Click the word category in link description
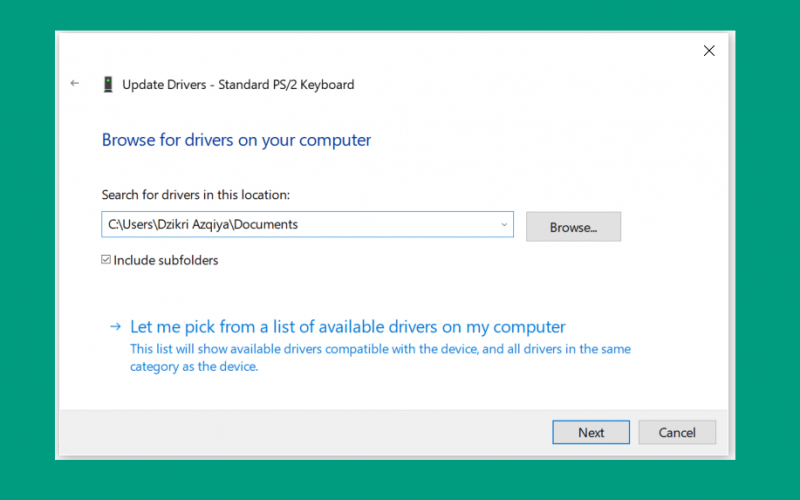800x500 pixels. click(x=154, y=367)
